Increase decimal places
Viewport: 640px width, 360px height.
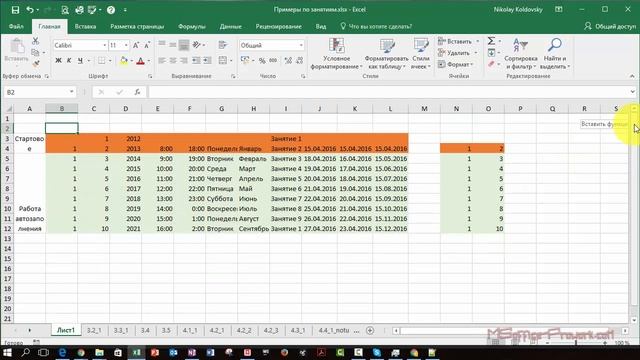click(x=288, y=61)
